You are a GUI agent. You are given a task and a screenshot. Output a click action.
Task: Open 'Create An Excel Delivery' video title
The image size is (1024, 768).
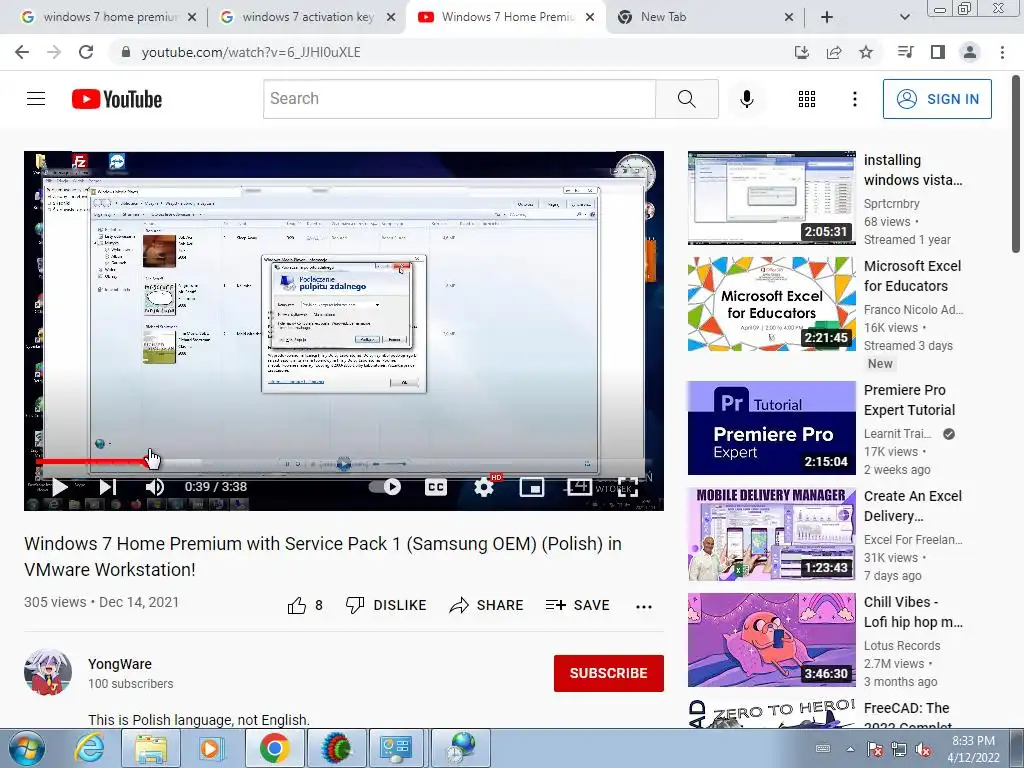(x=912, y=505)
